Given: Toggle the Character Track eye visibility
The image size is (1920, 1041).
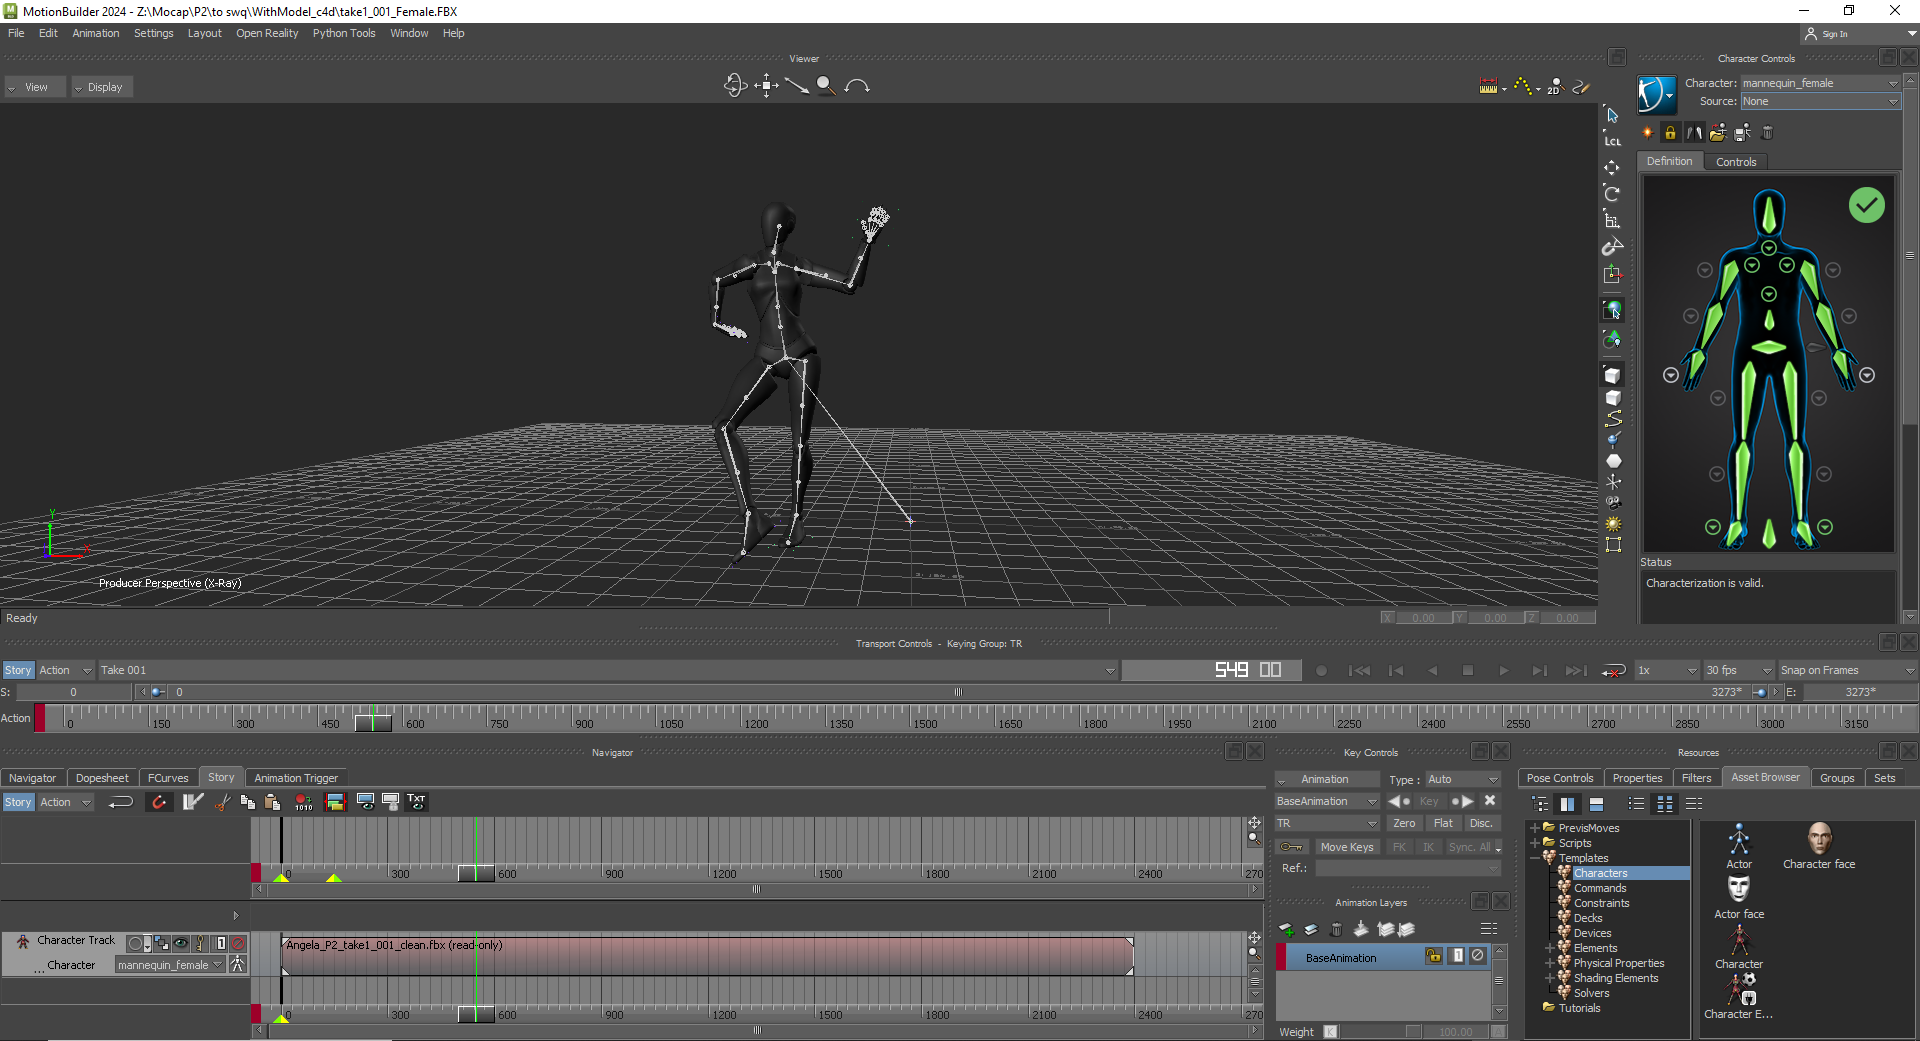Looking at the screenshot, I should pyautogui.click(x=181, y=943).
